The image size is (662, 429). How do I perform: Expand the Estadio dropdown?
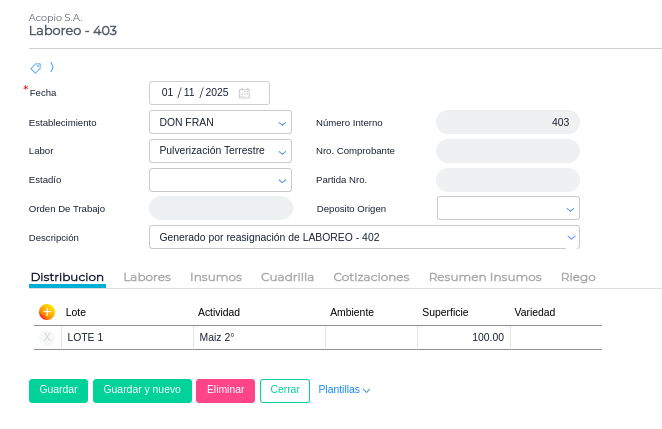[x=282, y=181]
